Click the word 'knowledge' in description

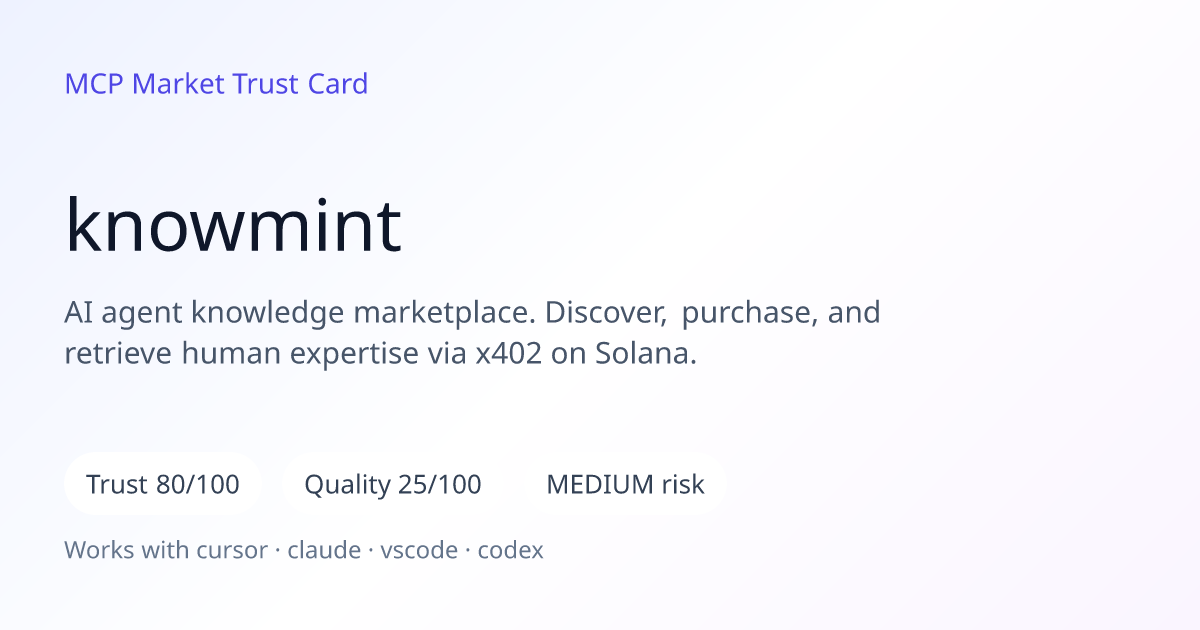pyautogui.click(x=267, y=313)
